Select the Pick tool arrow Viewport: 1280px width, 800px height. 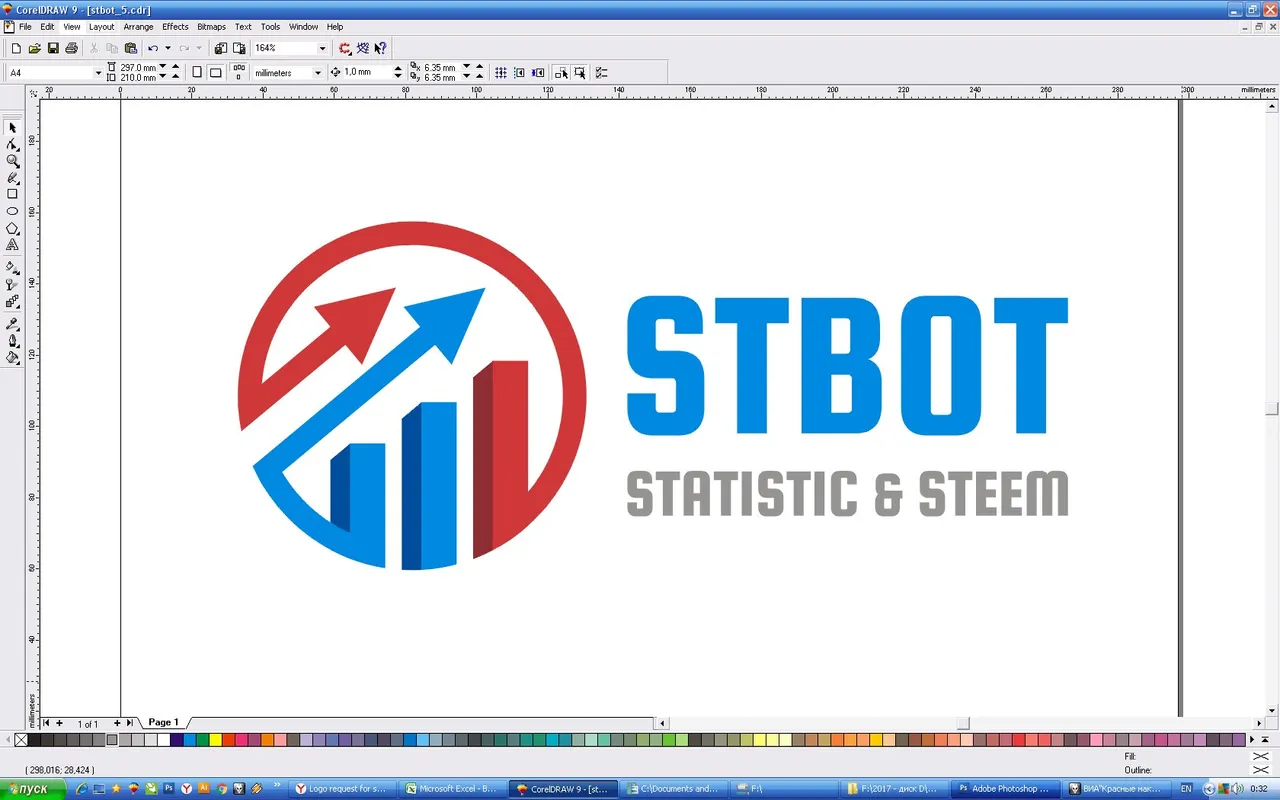(12, 128)
